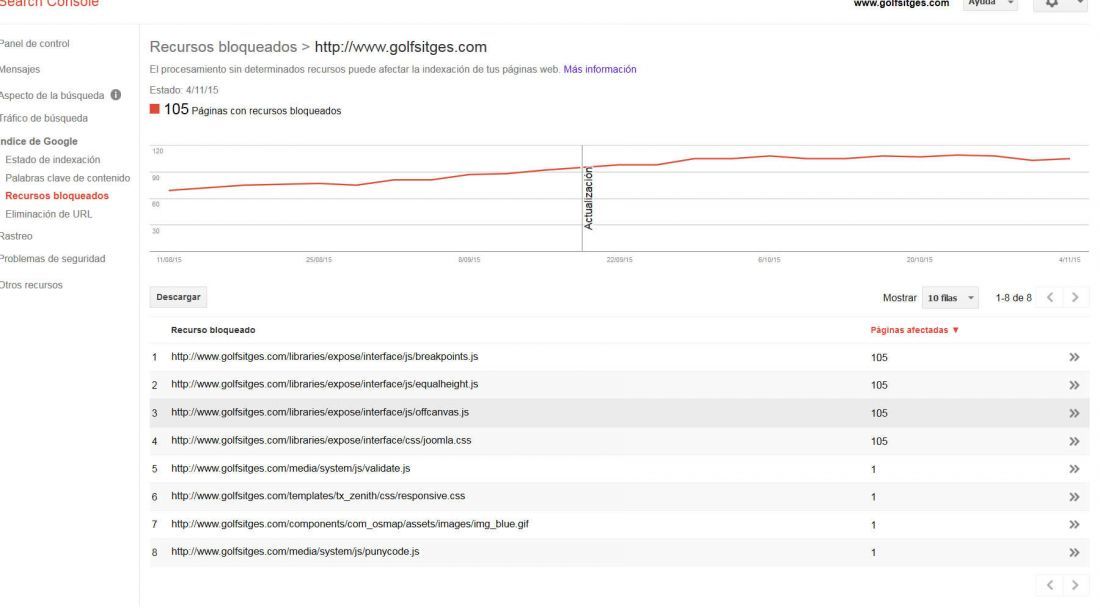Click Recurso bloqueado column header

pyautogui.click(x=213, y=330)
